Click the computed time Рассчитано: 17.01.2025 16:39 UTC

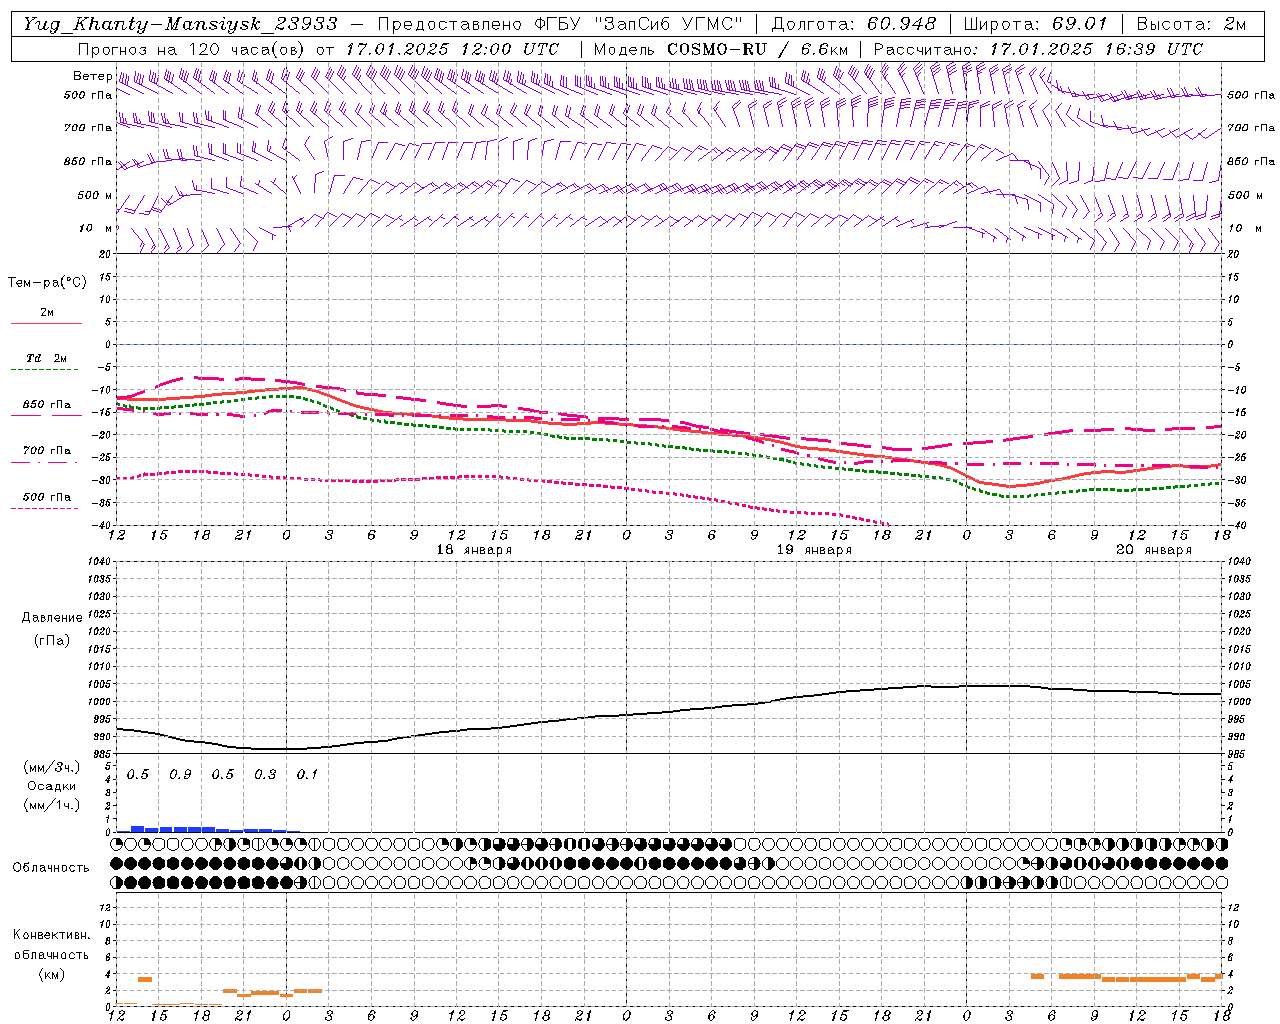tap(1038, 49)
